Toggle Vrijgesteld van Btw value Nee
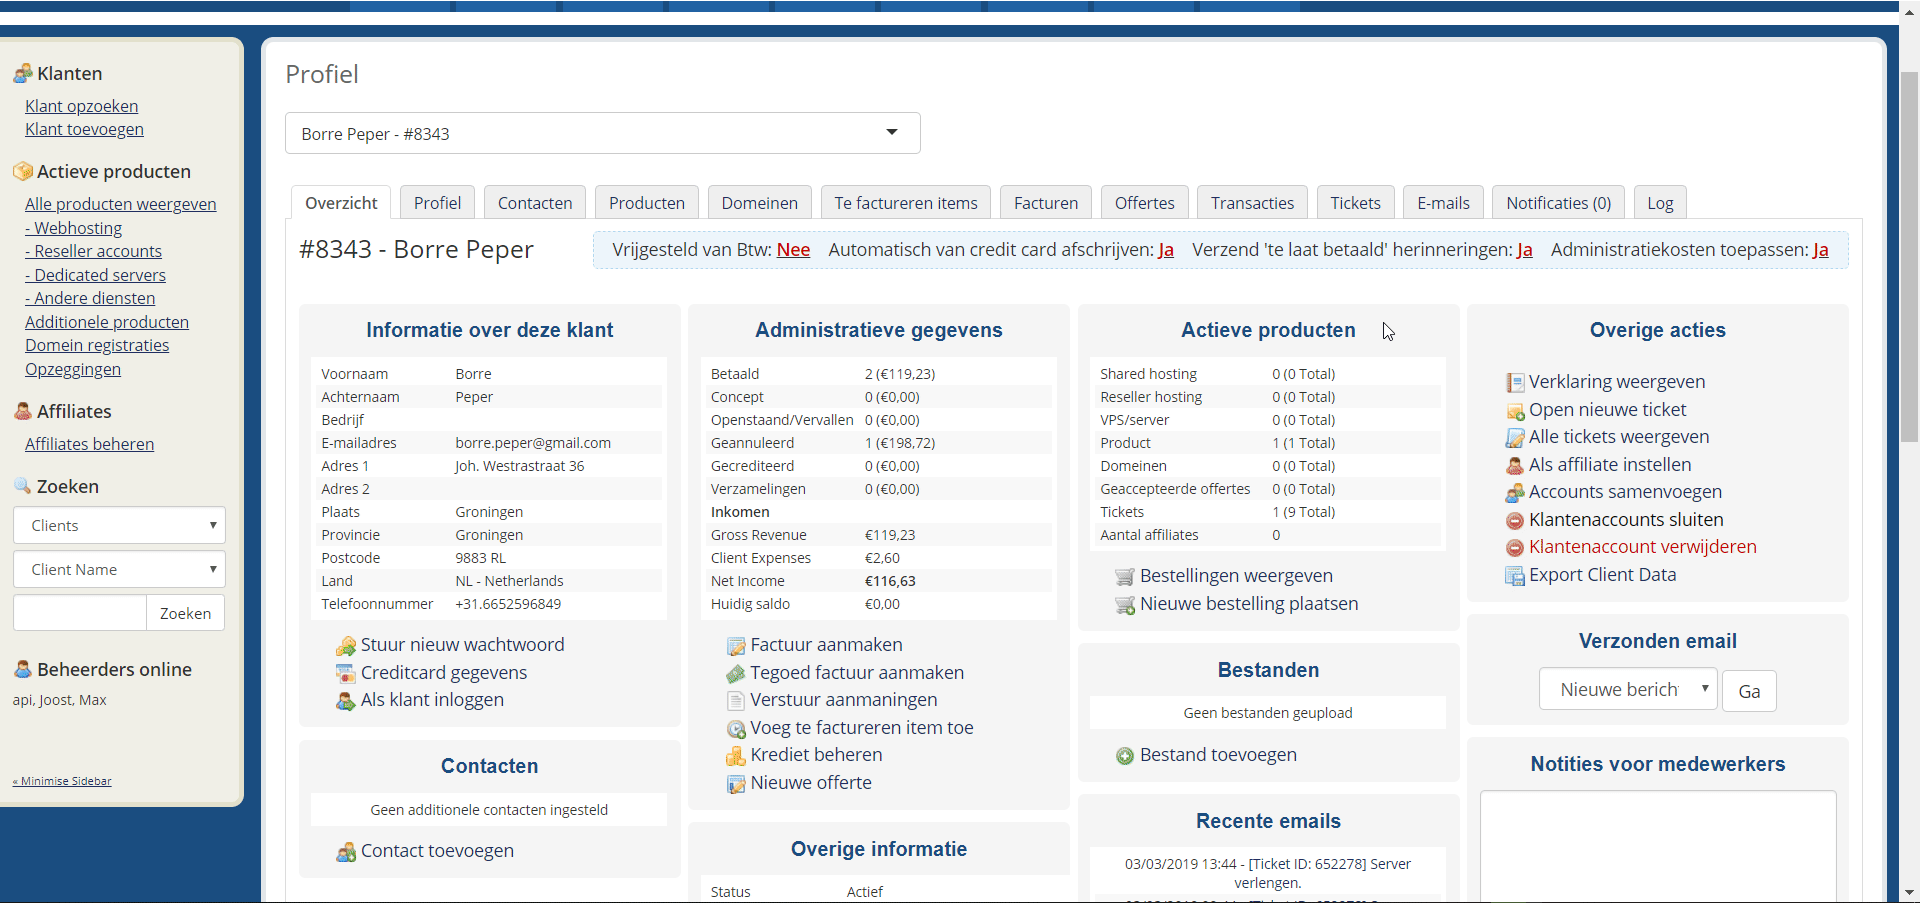This screenshot has height=903, width=1920. click(x=793, y=250)
